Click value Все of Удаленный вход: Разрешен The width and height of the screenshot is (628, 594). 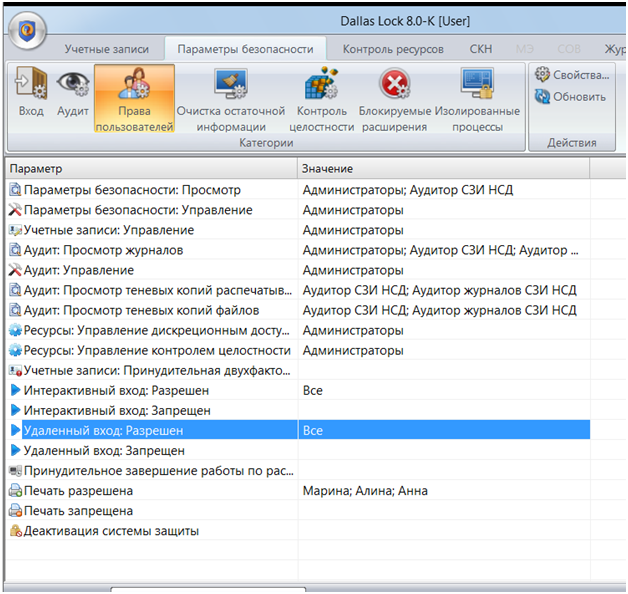tap(313, 431)
